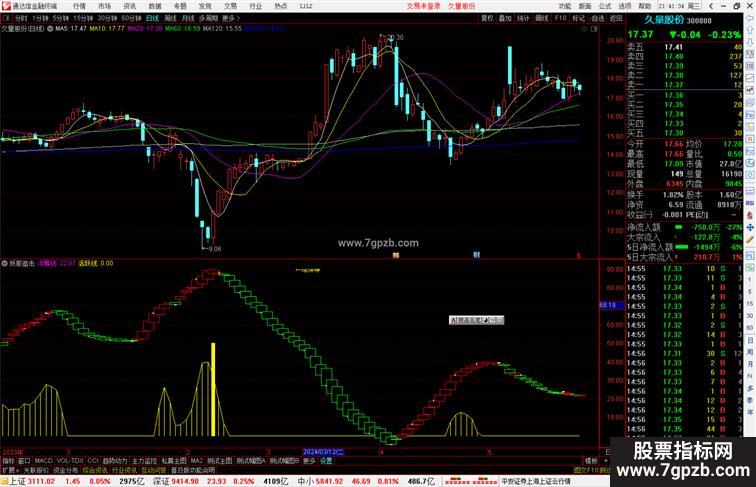Click the chart settings circle icon beside 久量股份(日线)
The height and width of the screenshot is (487, 756).
(x=50, y=29)
